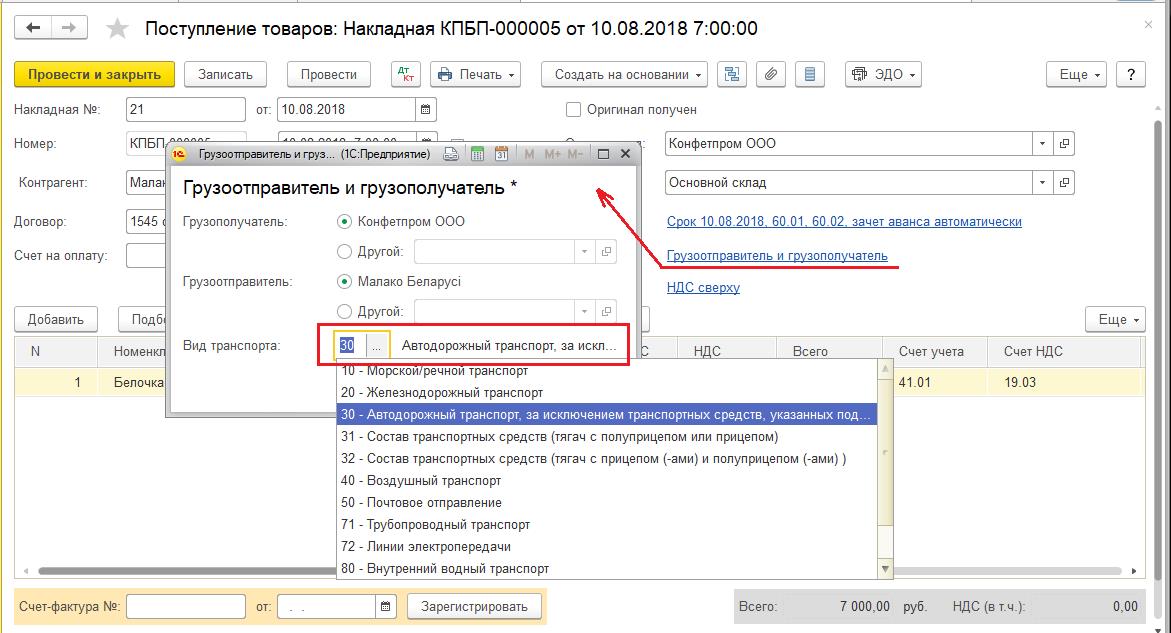Open calendar for Счет-фактура date
Viewport: 1171px width, 633px height.
click(x=385, y=606)
